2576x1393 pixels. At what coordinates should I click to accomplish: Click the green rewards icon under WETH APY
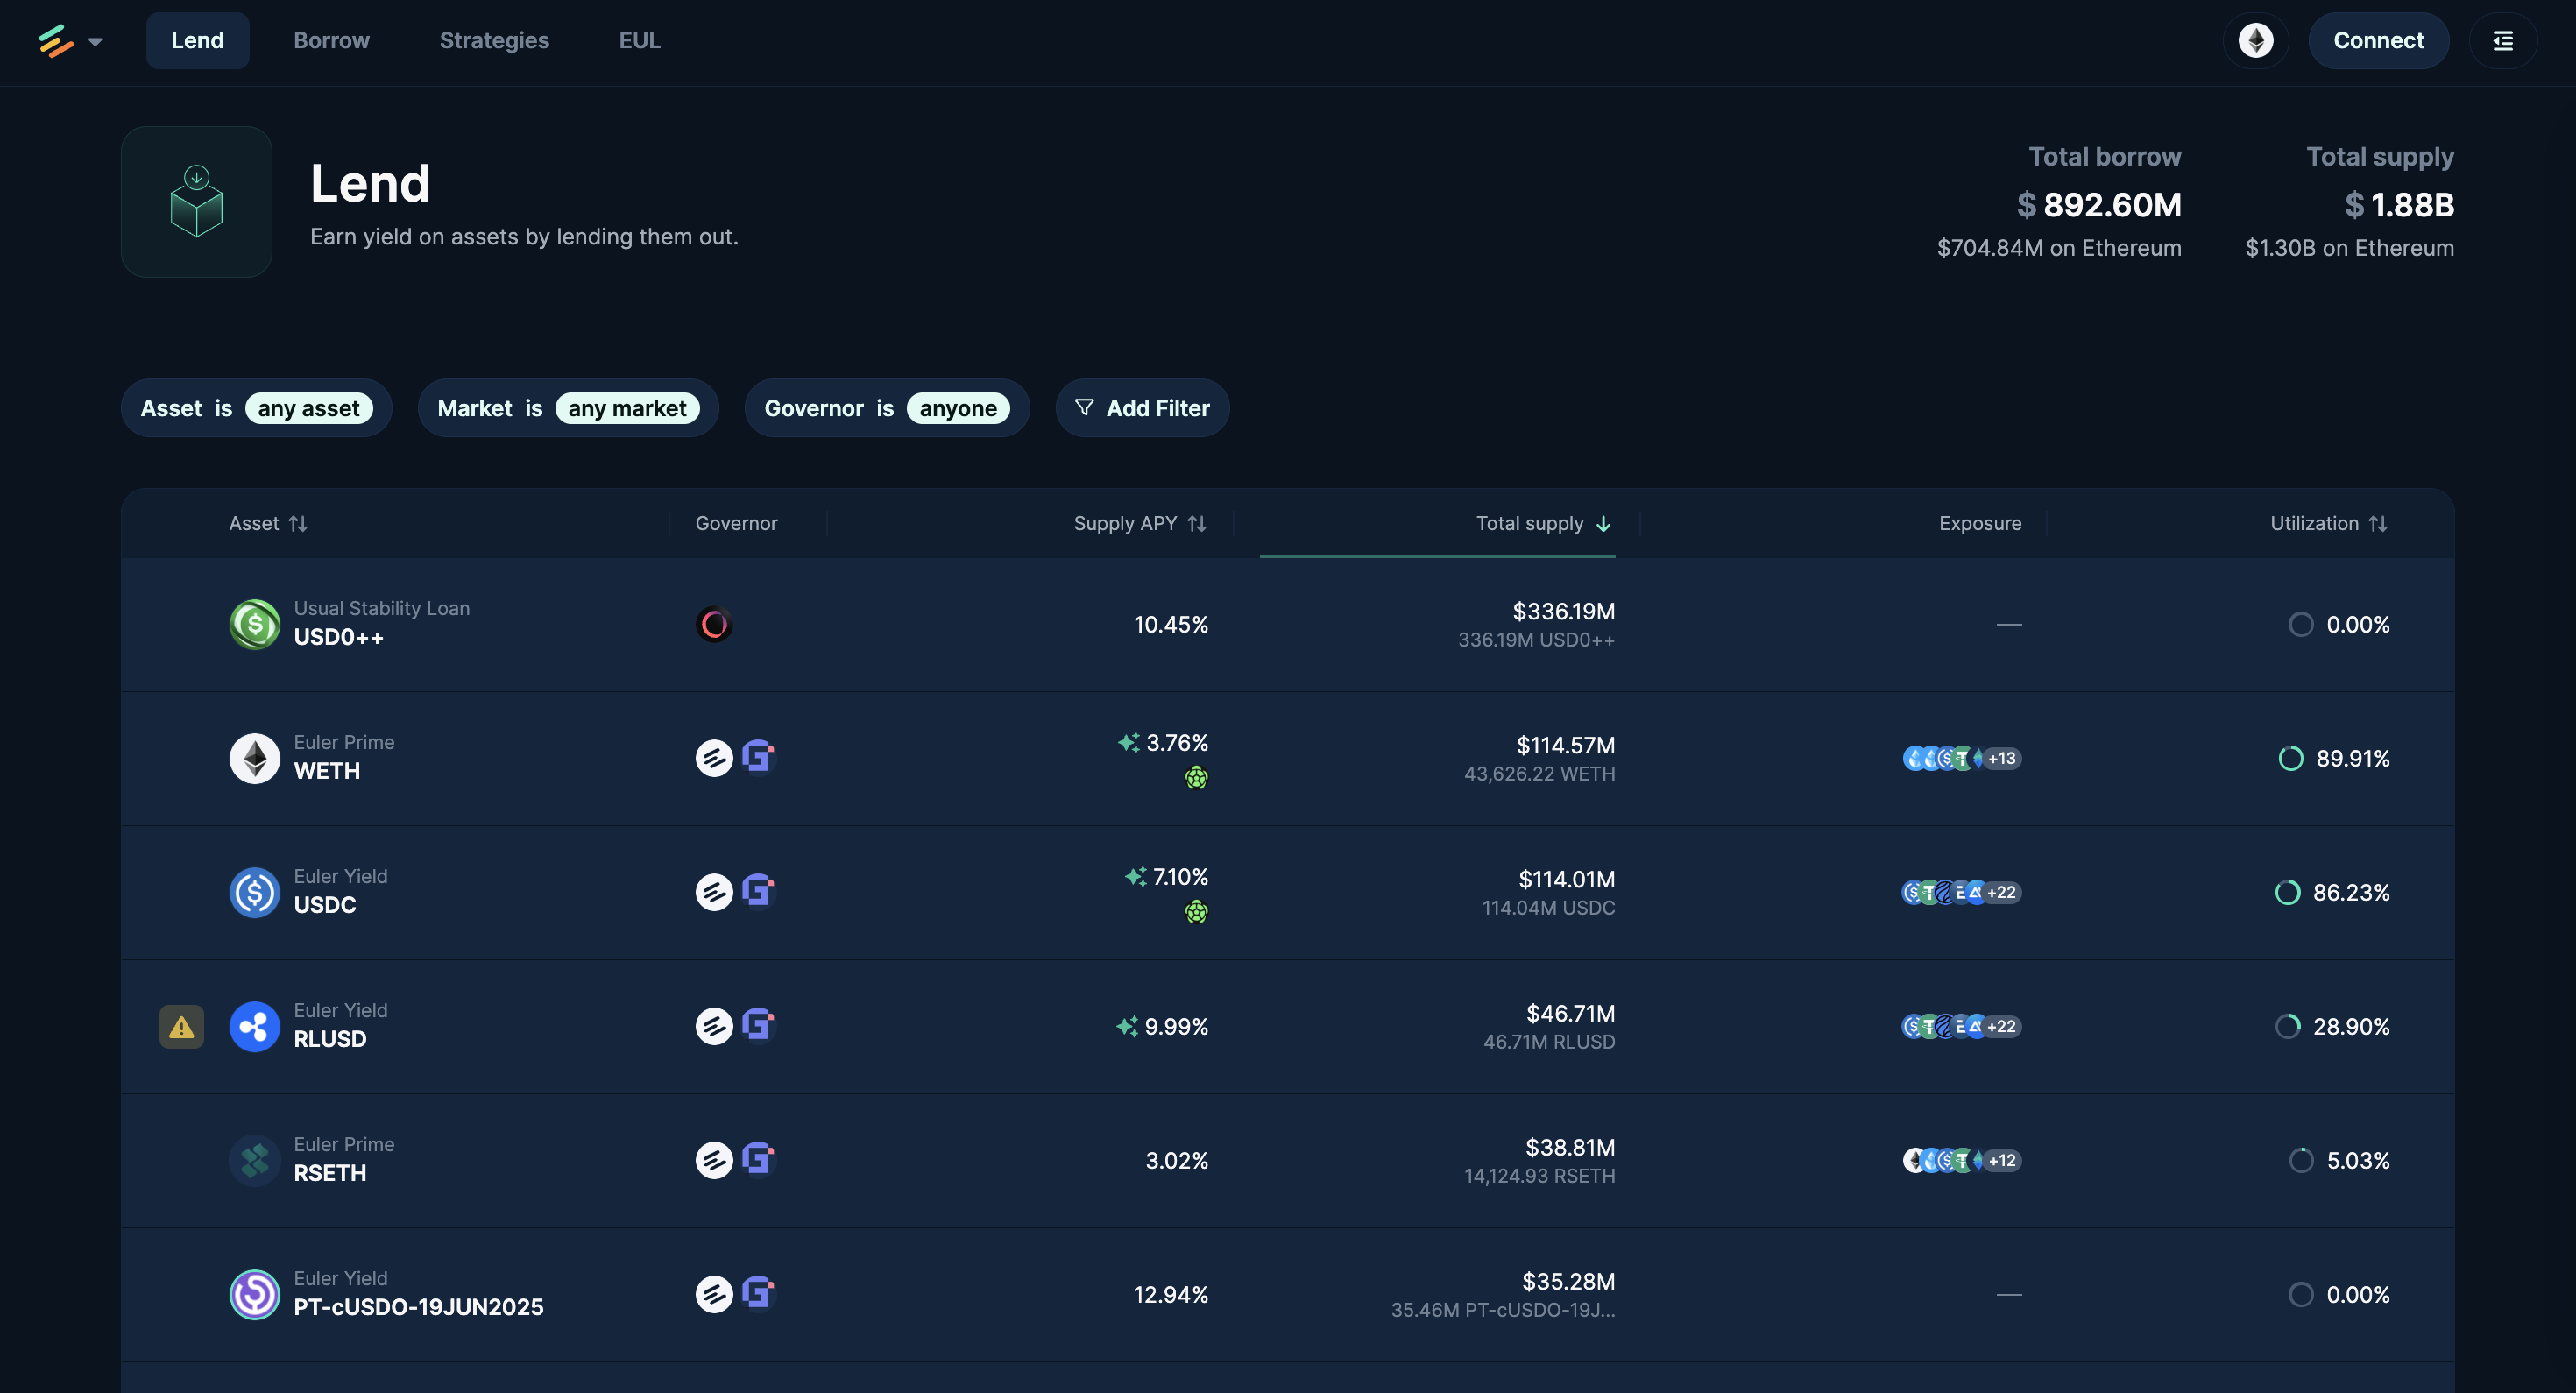point(1196,778)
